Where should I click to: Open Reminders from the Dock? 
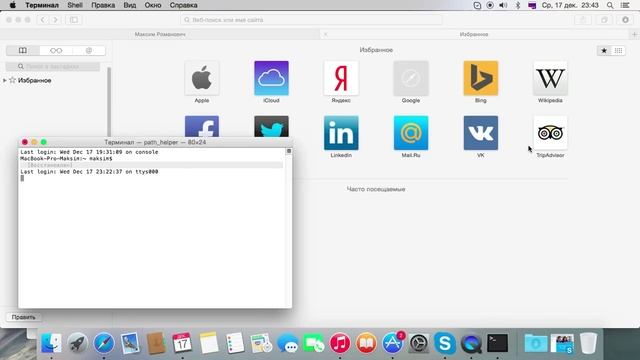point(235,343)
